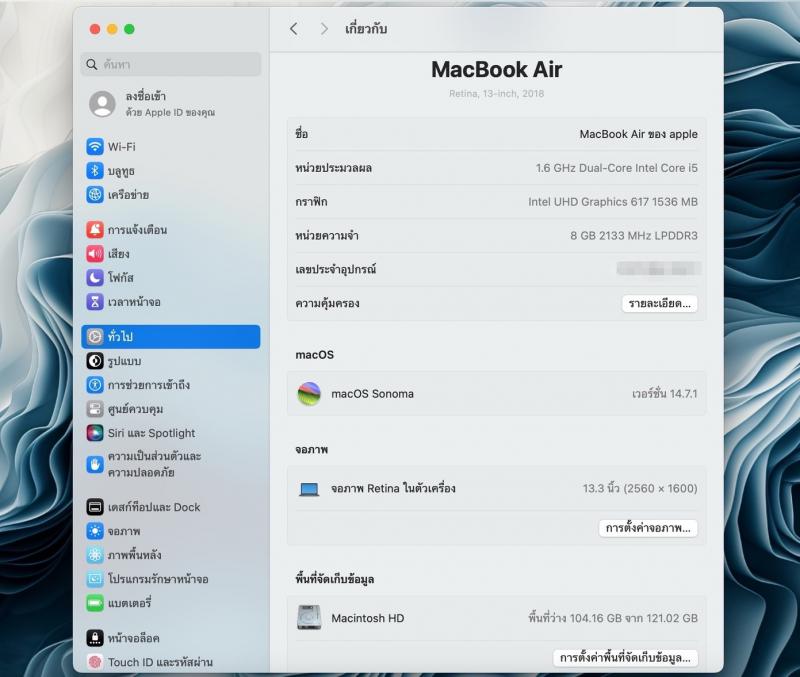800x677 pixels.
Task: Open Control Center (ศูนย์ควบคุม) icon
Action: click(x=95, y=409)
